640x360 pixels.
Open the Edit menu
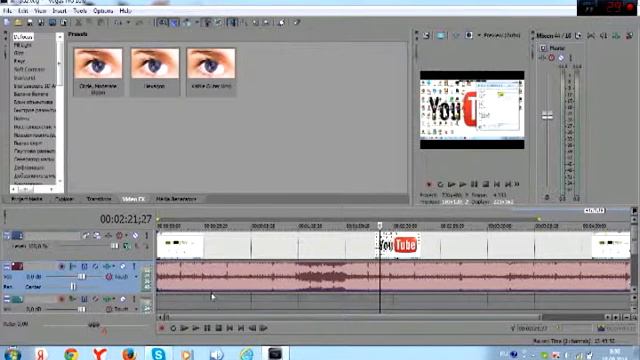23,11
